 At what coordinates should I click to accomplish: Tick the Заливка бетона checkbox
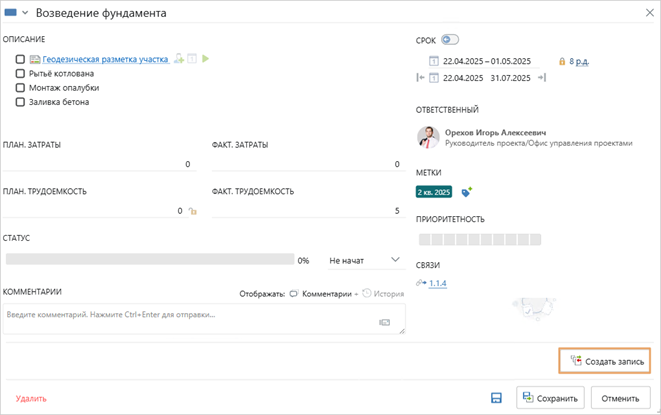[20, 102]
